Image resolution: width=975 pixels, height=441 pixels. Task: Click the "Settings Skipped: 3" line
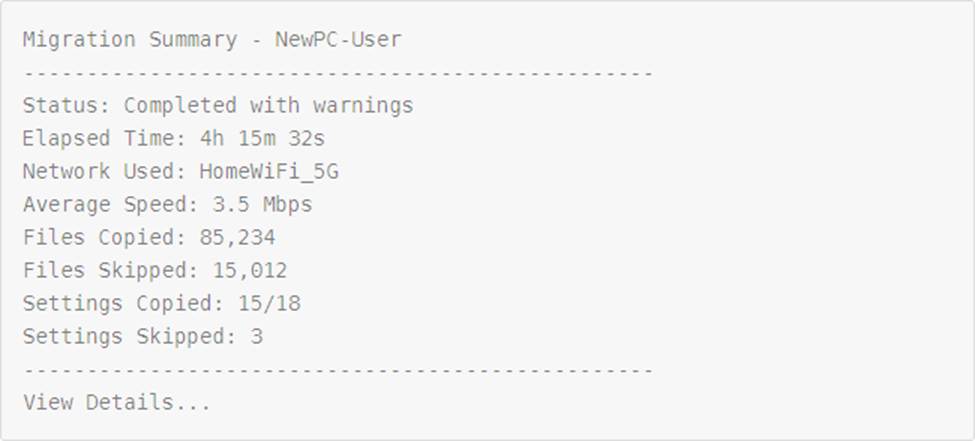click(x=142, y=337)
